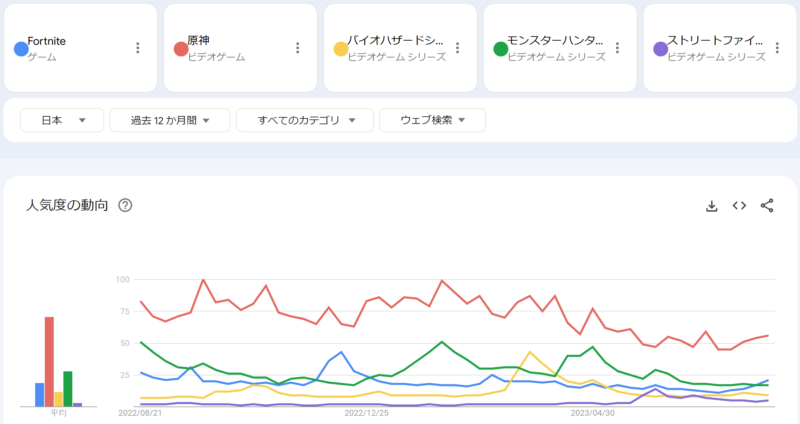The height and width of the screenshot is (424, 800).
Task: Click the 25 axis value label
Action: click(125, 375)
